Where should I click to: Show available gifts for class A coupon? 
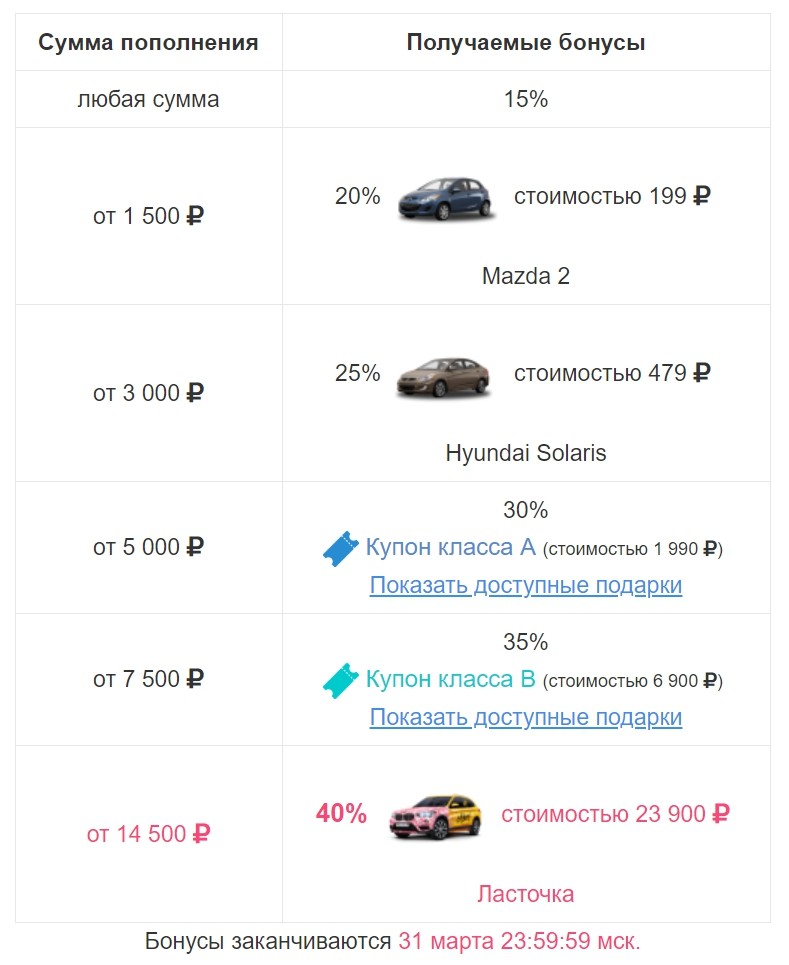[525, 585]
